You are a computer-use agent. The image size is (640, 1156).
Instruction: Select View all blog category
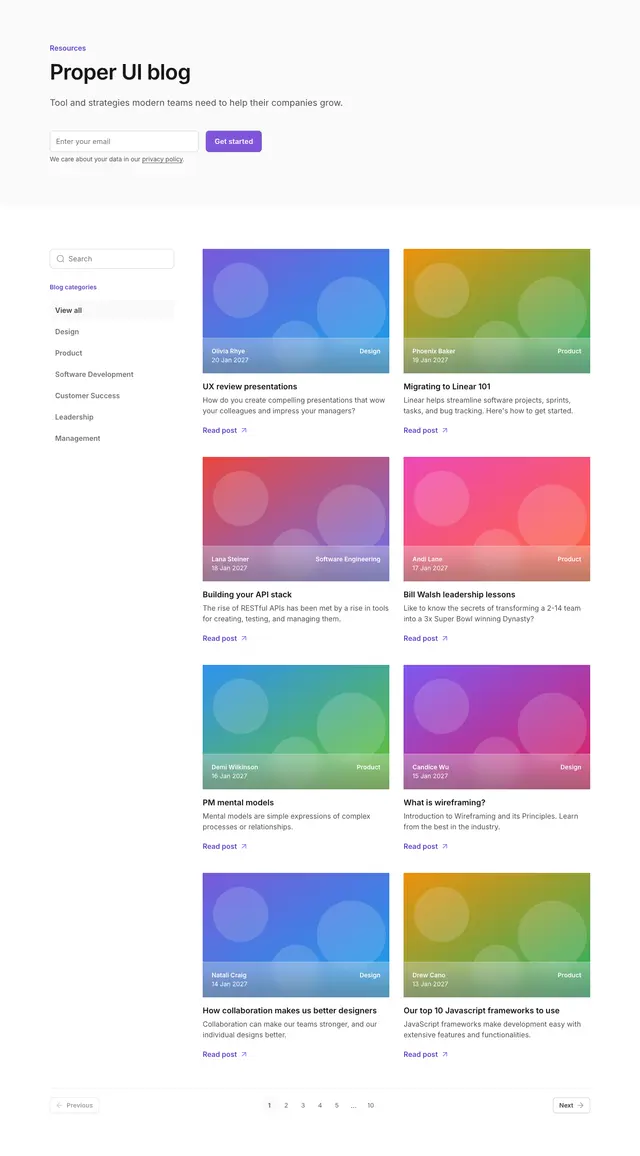pos(112,310)
